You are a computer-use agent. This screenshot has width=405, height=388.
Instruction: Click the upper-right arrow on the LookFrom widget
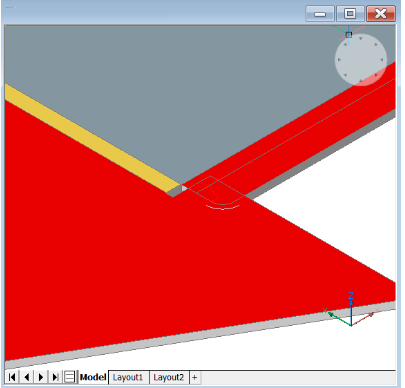pyautogui.click(x=376, y=44)
